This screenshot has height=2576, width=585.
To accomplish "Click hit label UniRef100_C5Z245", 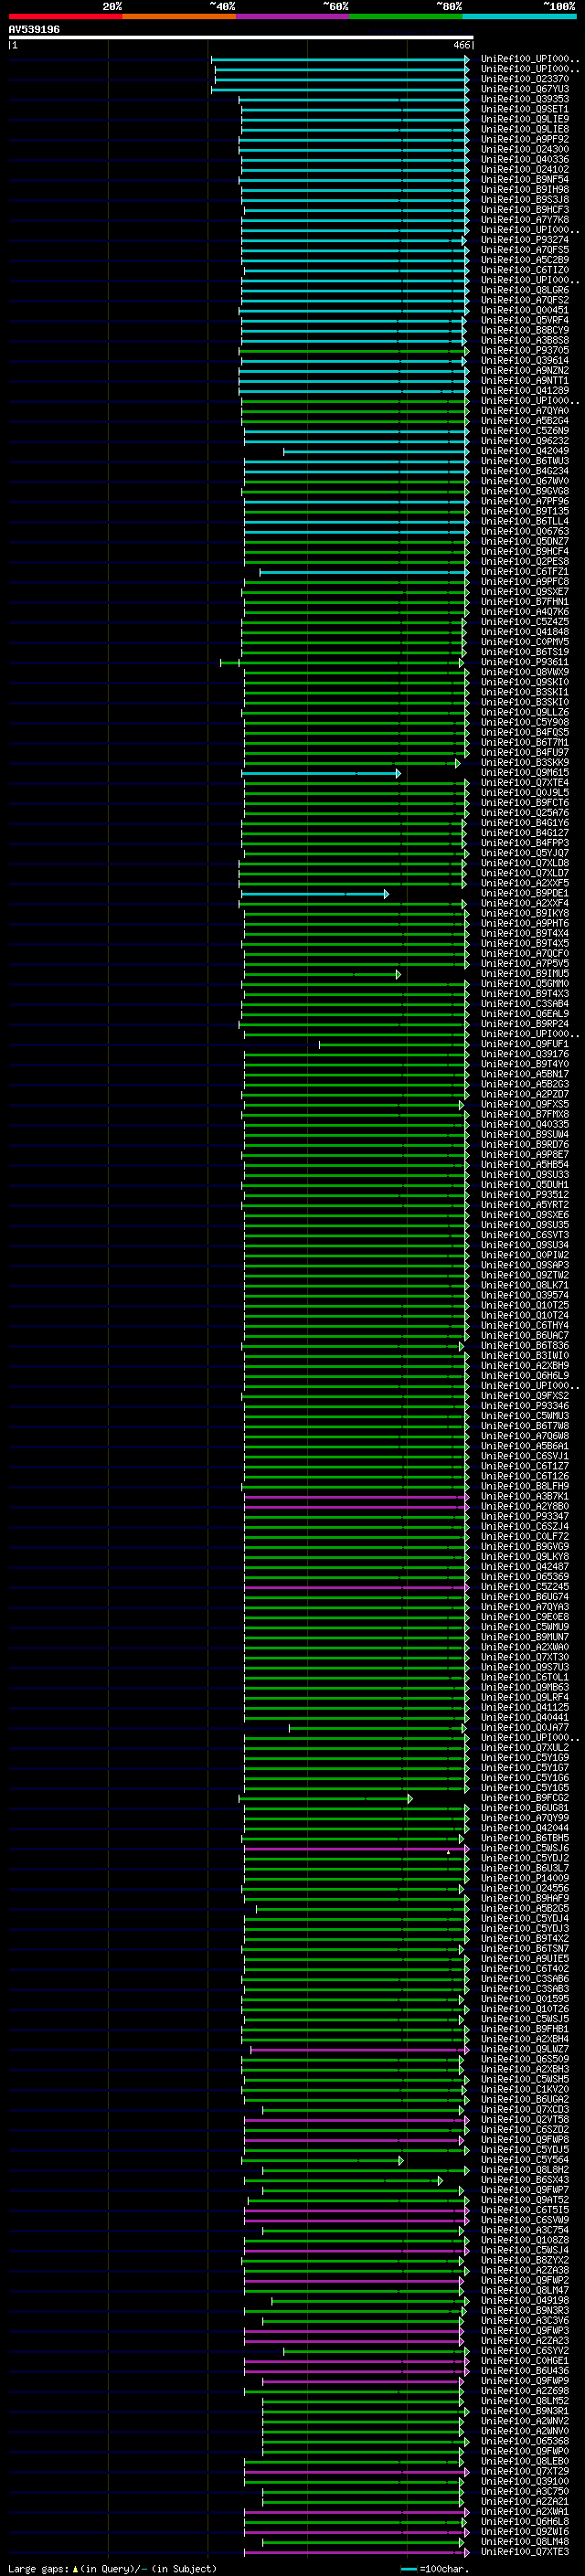I will (x=524, y=1587).
